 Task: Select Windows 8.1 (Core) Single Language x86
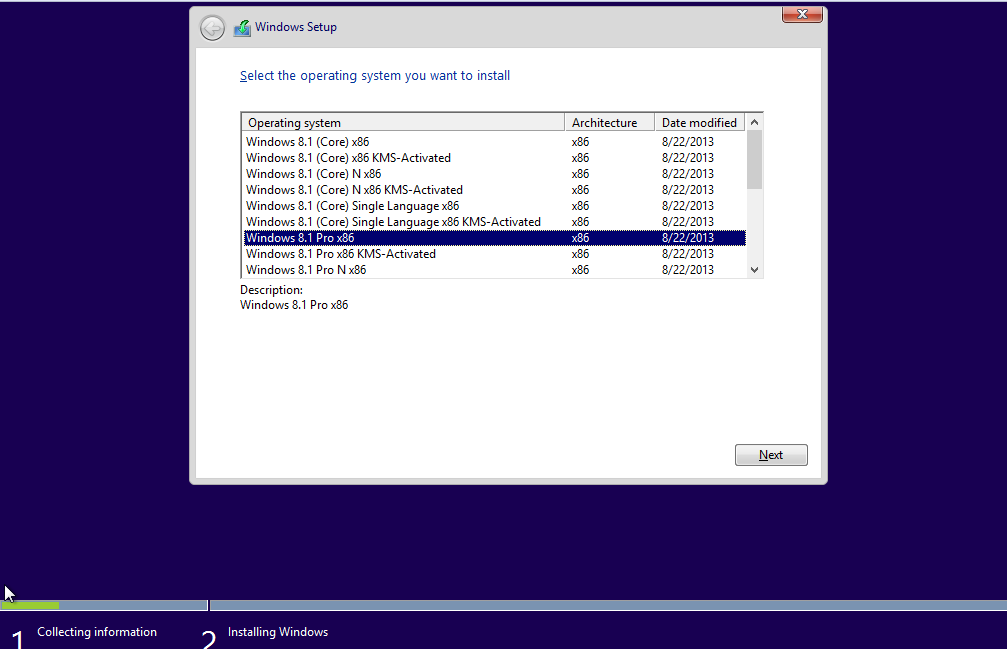click(x=495, y=206)
